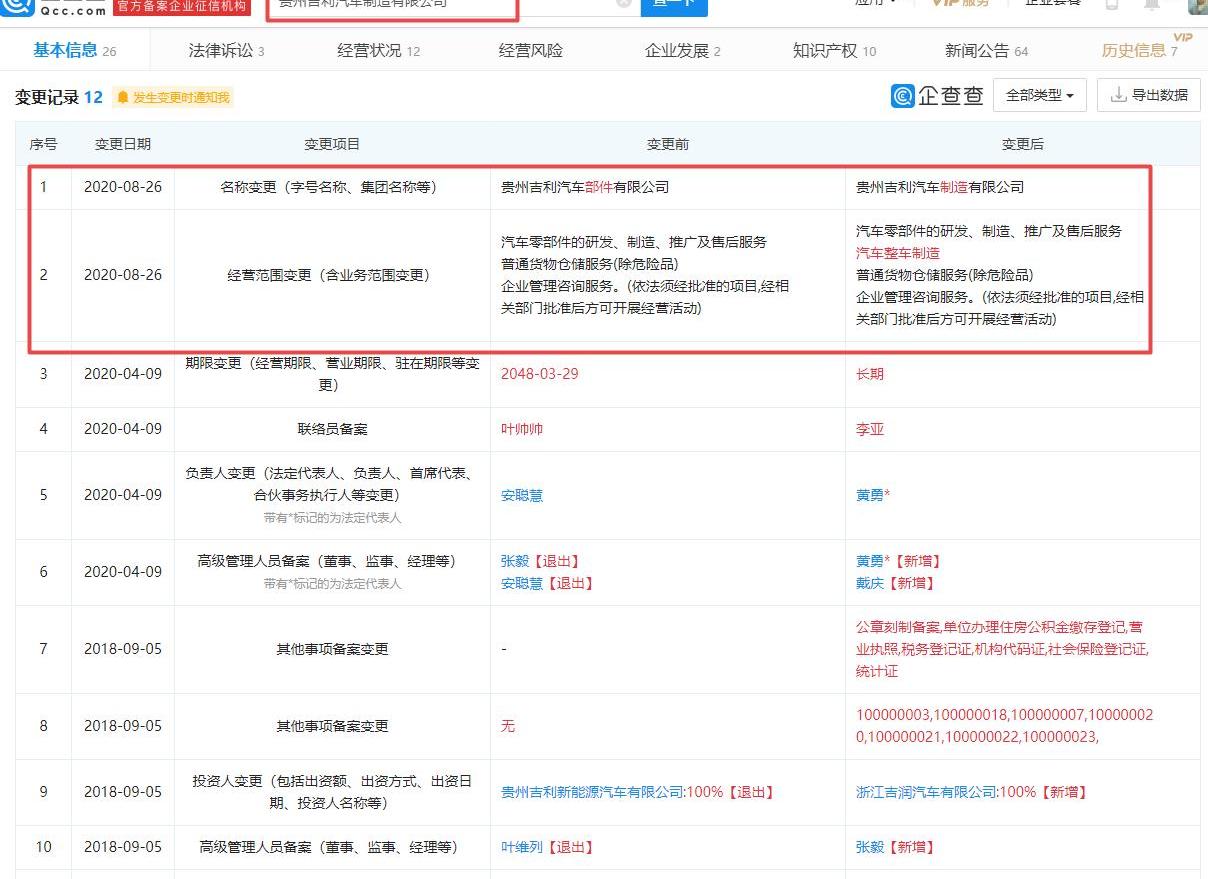Viewport: 1208px width, 879px height.
Task: Click the new term value 长期
Action: coord(870,374)
